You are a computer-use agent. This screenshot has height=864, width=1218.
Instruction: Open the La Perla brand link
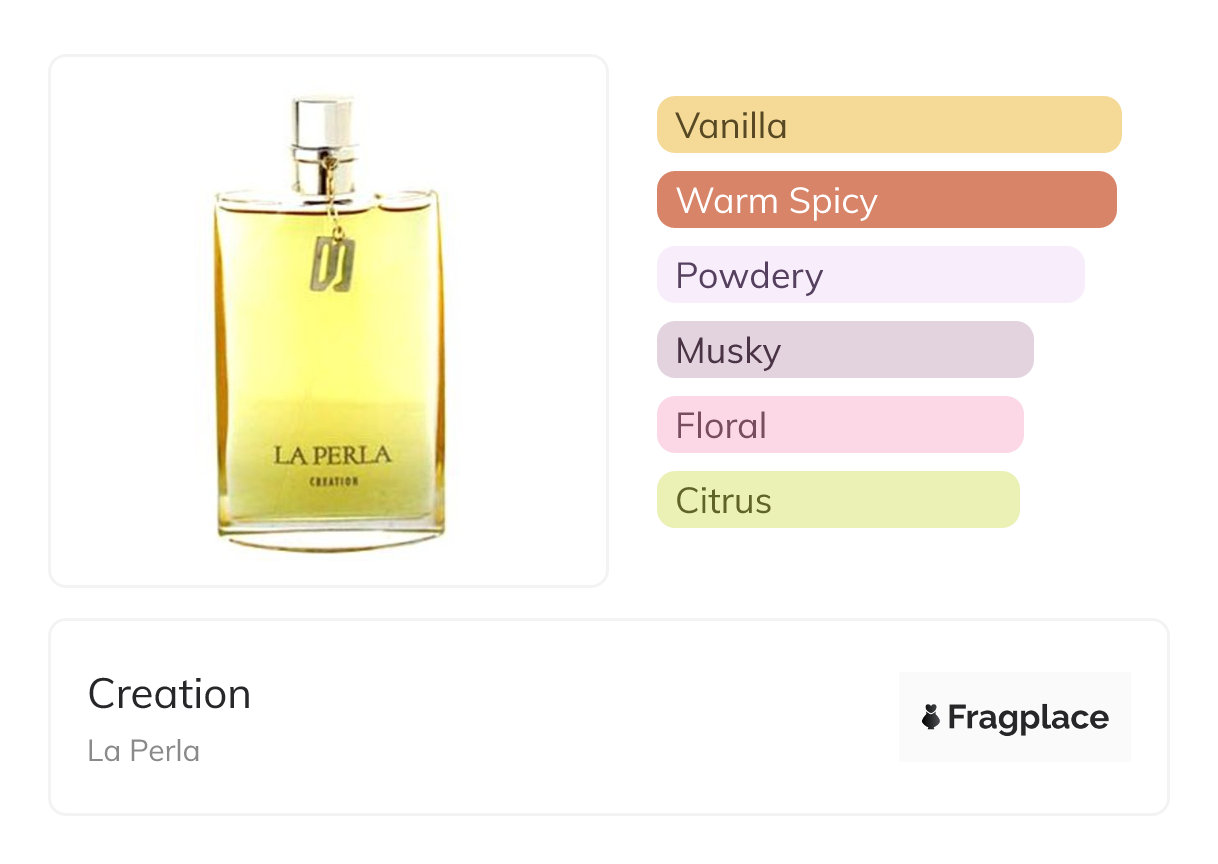coord(143,750)
